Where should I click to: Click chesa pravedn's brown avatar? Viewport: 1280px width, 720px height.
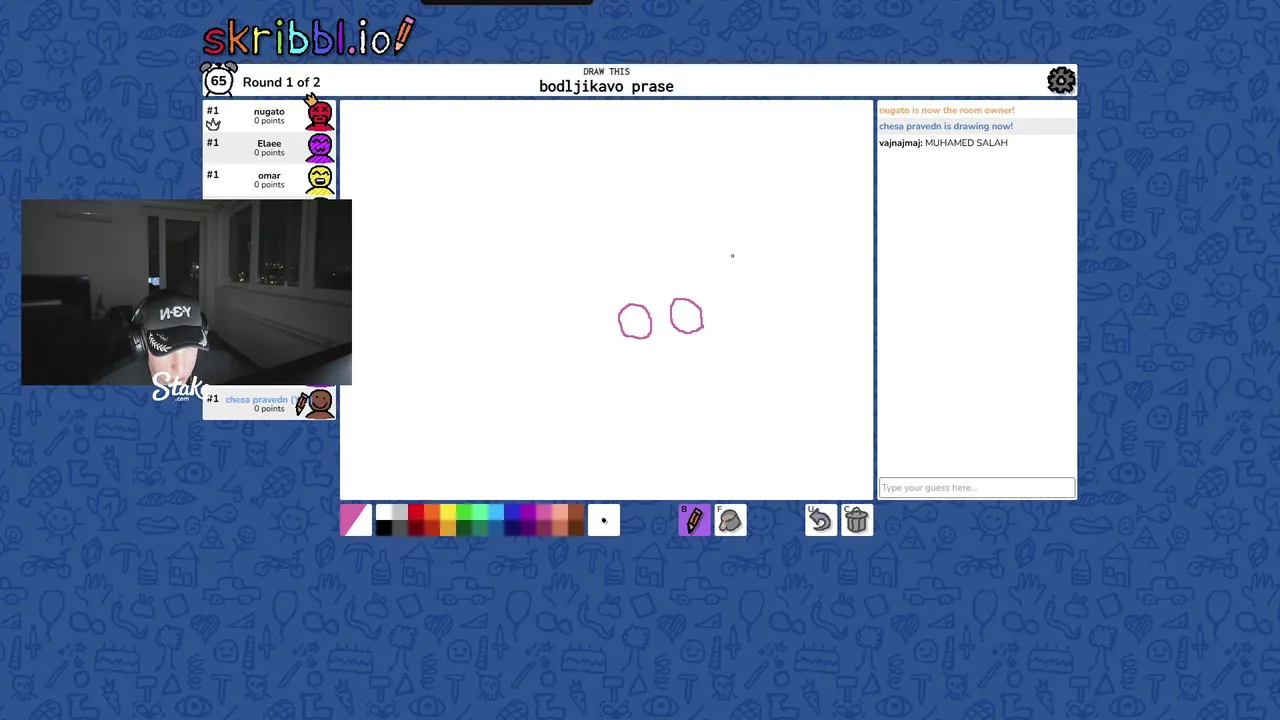[x=319, y=403]
